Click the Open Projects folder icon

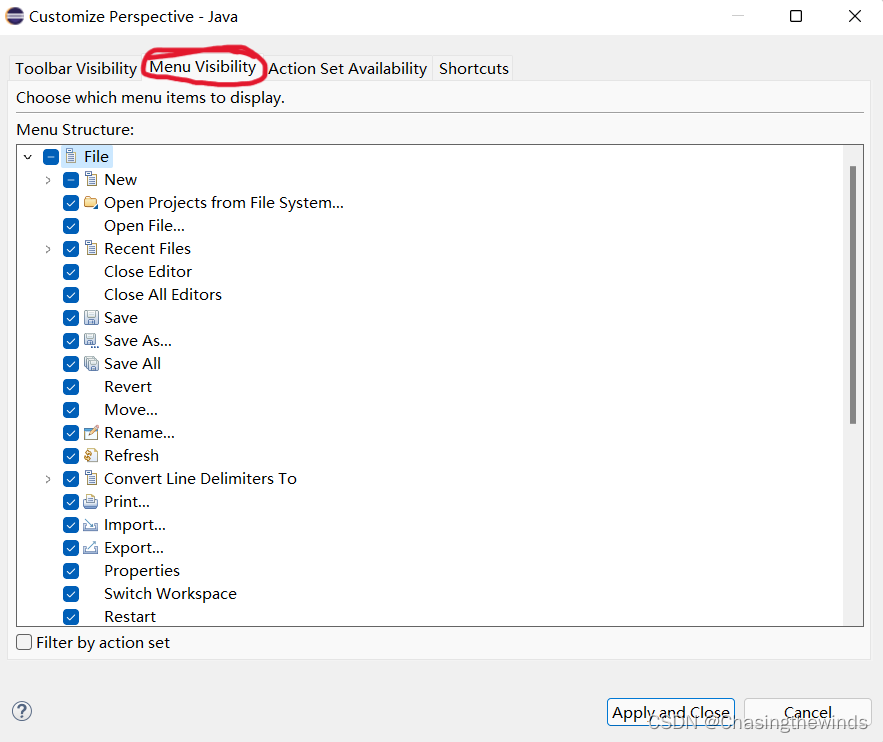(x=91, y=202)
